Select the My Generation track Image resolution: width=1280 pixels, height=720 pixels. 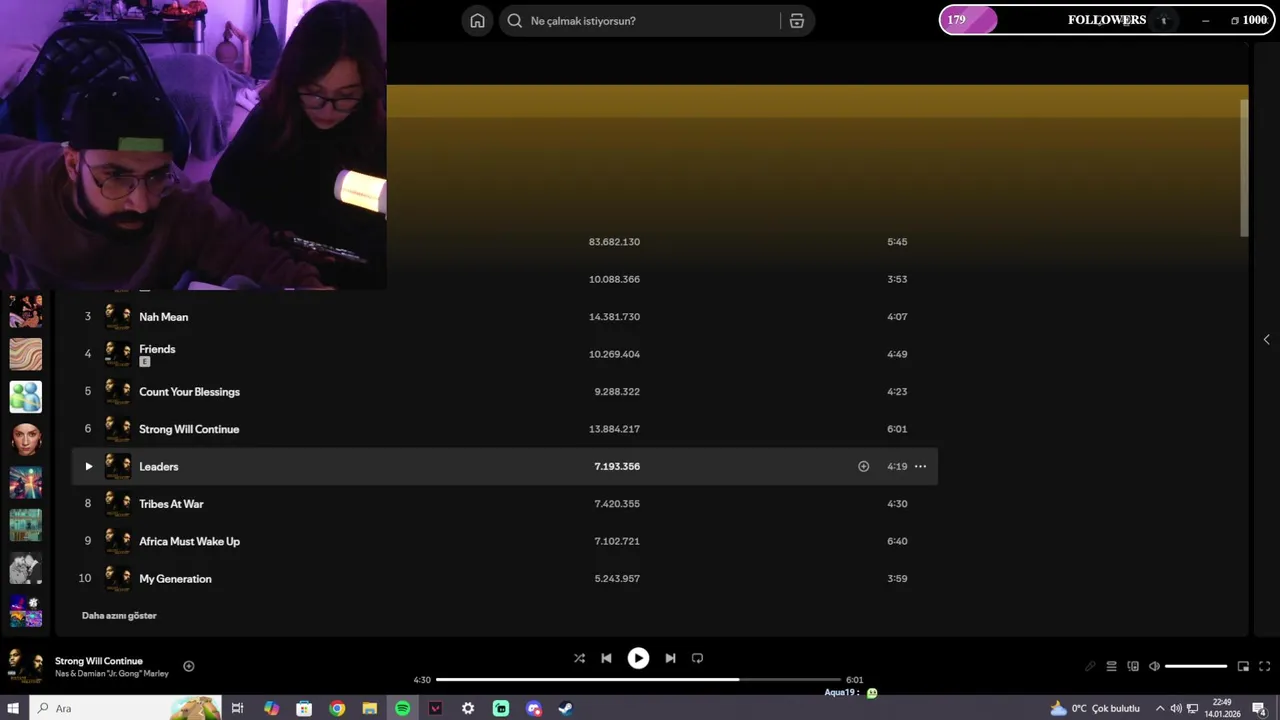[175, 579]
